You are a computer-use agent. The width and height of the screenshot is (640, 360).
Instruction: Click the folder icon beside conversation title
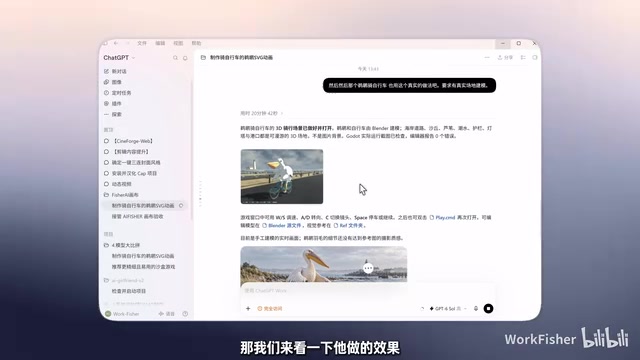point(203,58)
